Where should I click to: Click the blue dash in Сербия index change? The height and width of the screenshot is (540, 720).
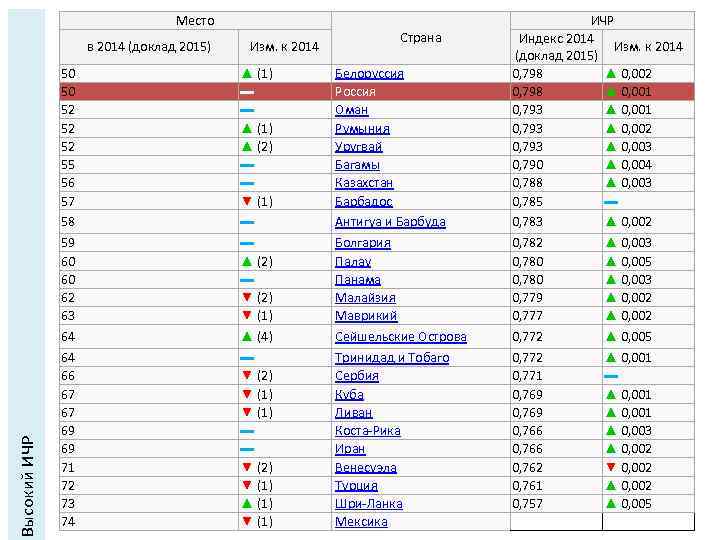[x=611, y=376]
